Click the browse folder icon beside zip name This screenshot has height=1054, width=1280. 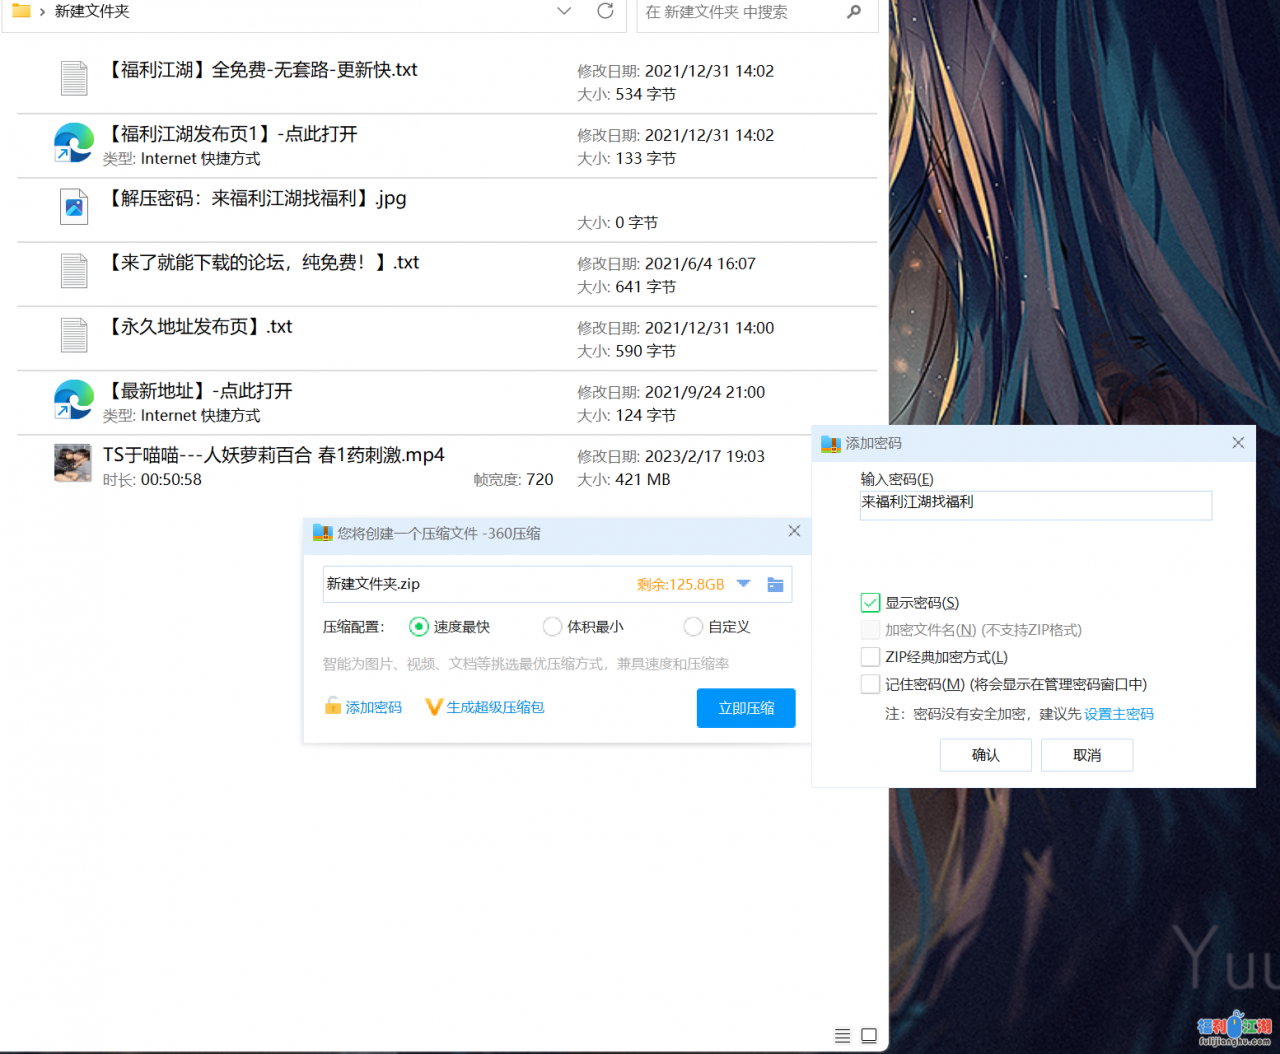(x=775, y=585)
